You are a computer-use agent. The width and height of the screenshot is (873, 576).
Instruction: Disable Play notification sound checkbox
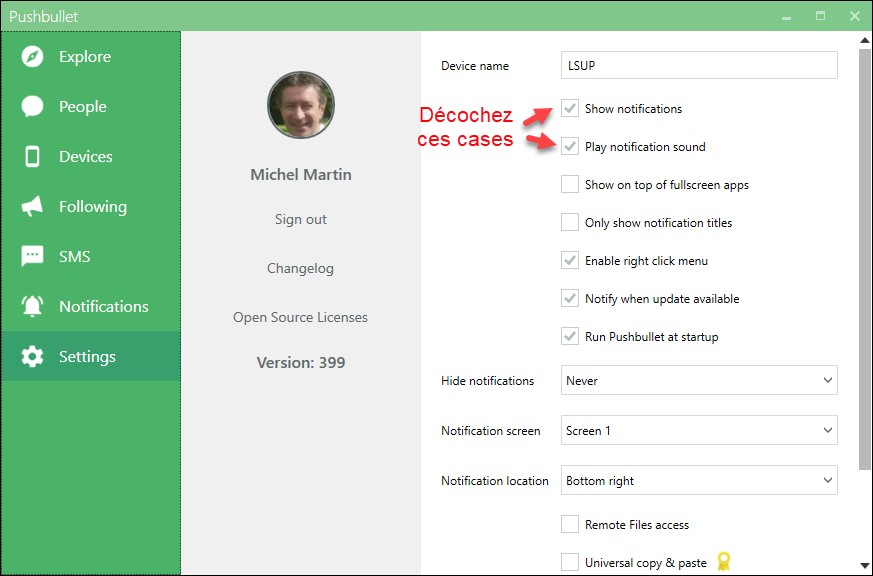tap(570, 147)
